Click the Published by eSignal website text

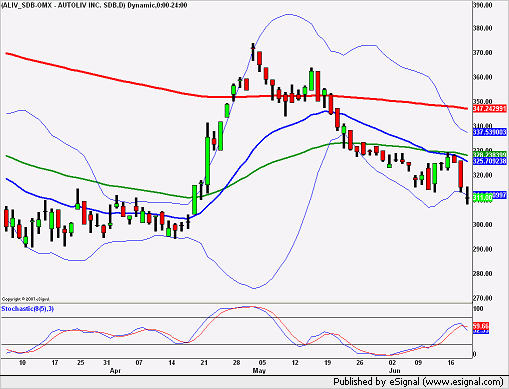pos(418,382)
